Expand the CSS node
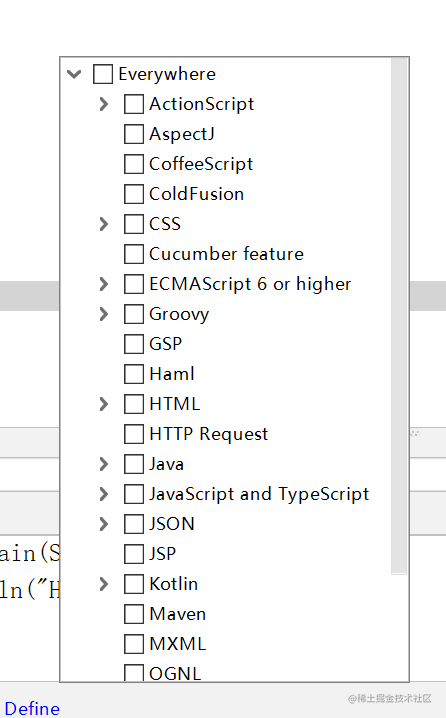 (x=104, y=224)
